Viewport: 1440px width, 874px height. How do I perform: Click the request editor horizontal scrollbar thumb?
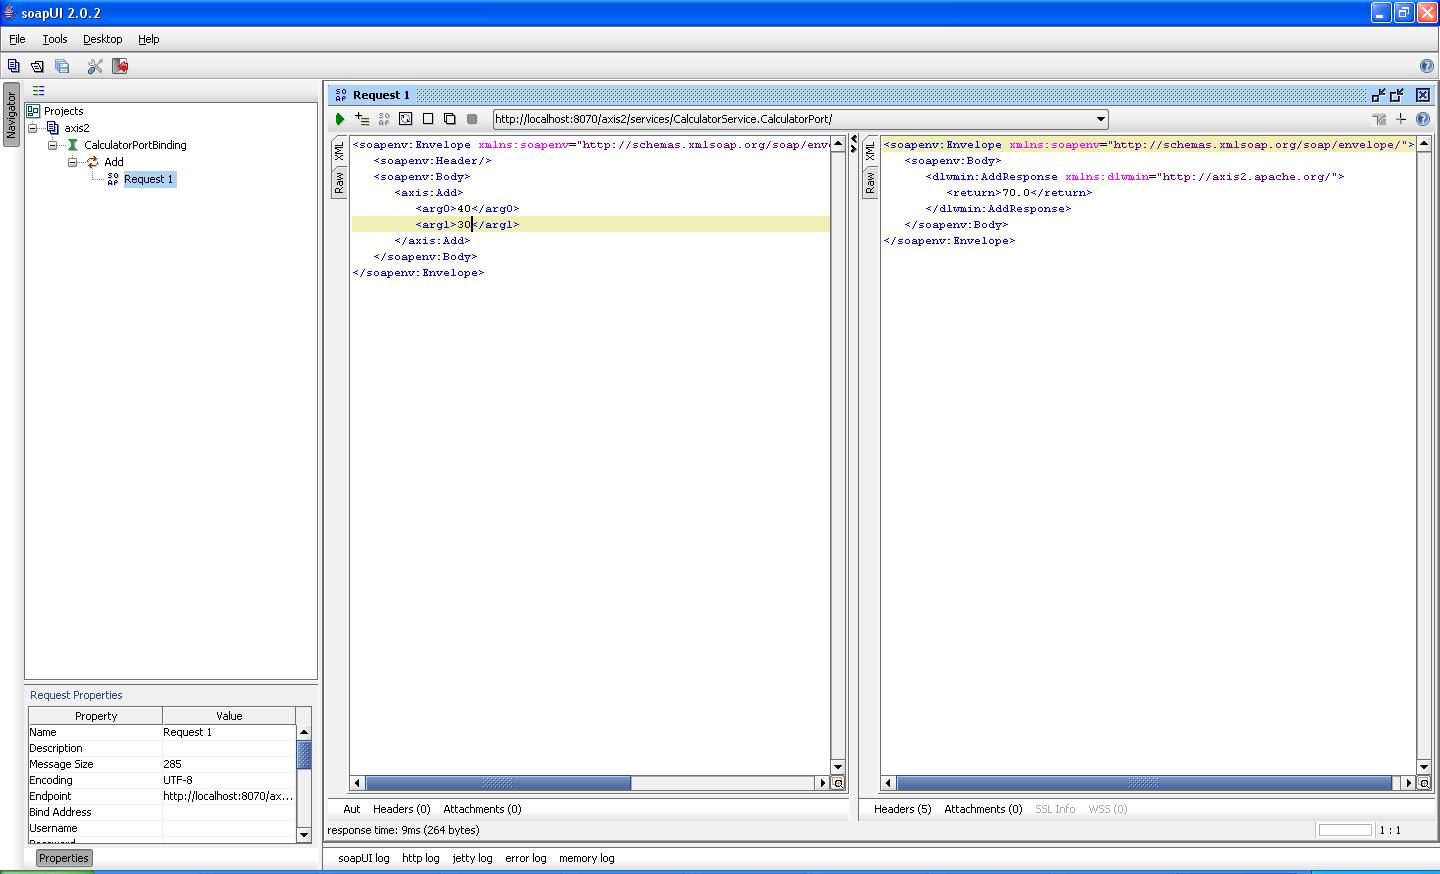pyautogui.click(x=498, y=783)
